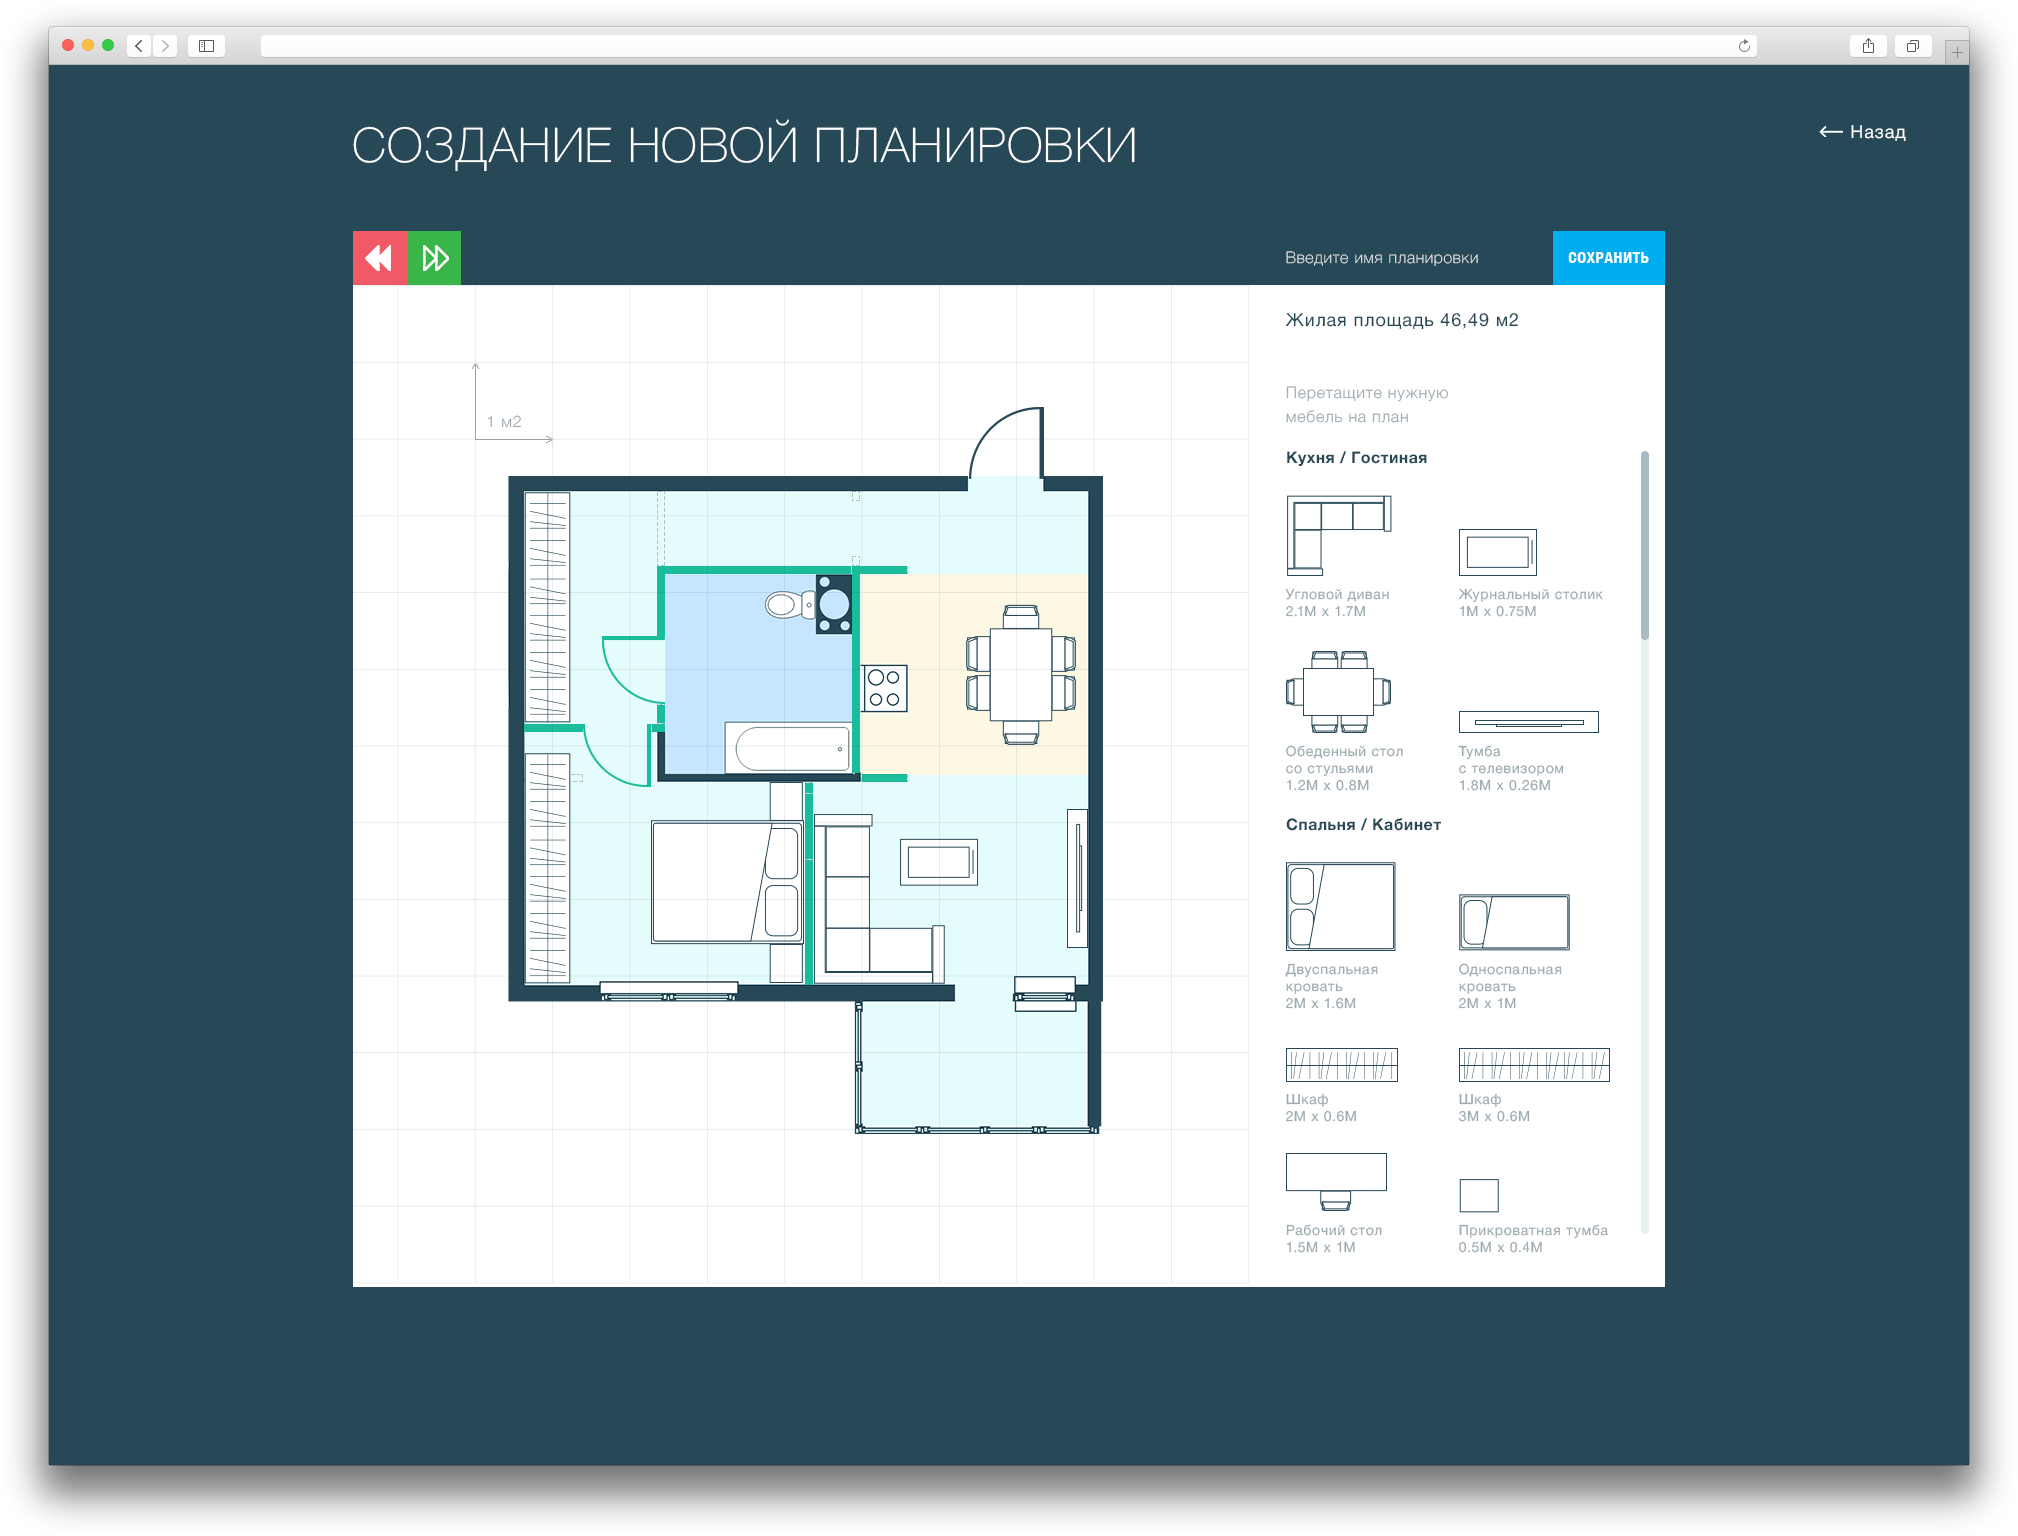The height and width of the screenshot is (1536, 2018).
Task: Choose the 2M x 0.6M wardrobe icon
Action: 1341,1065
